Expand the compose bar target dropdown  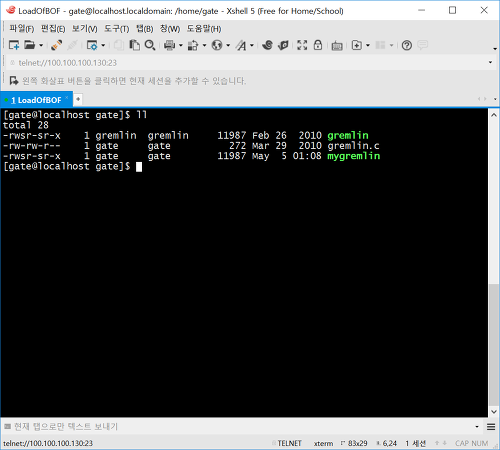[x=477, y=427]
